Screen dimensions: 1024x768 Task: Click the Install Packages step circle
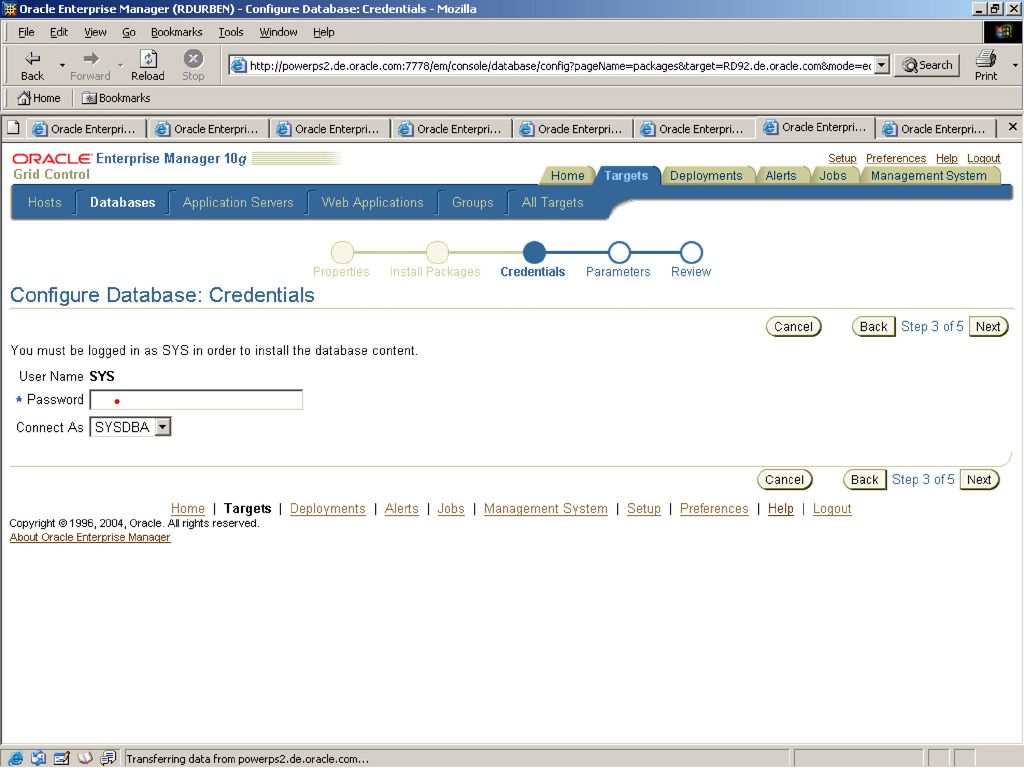pos(437,252)
